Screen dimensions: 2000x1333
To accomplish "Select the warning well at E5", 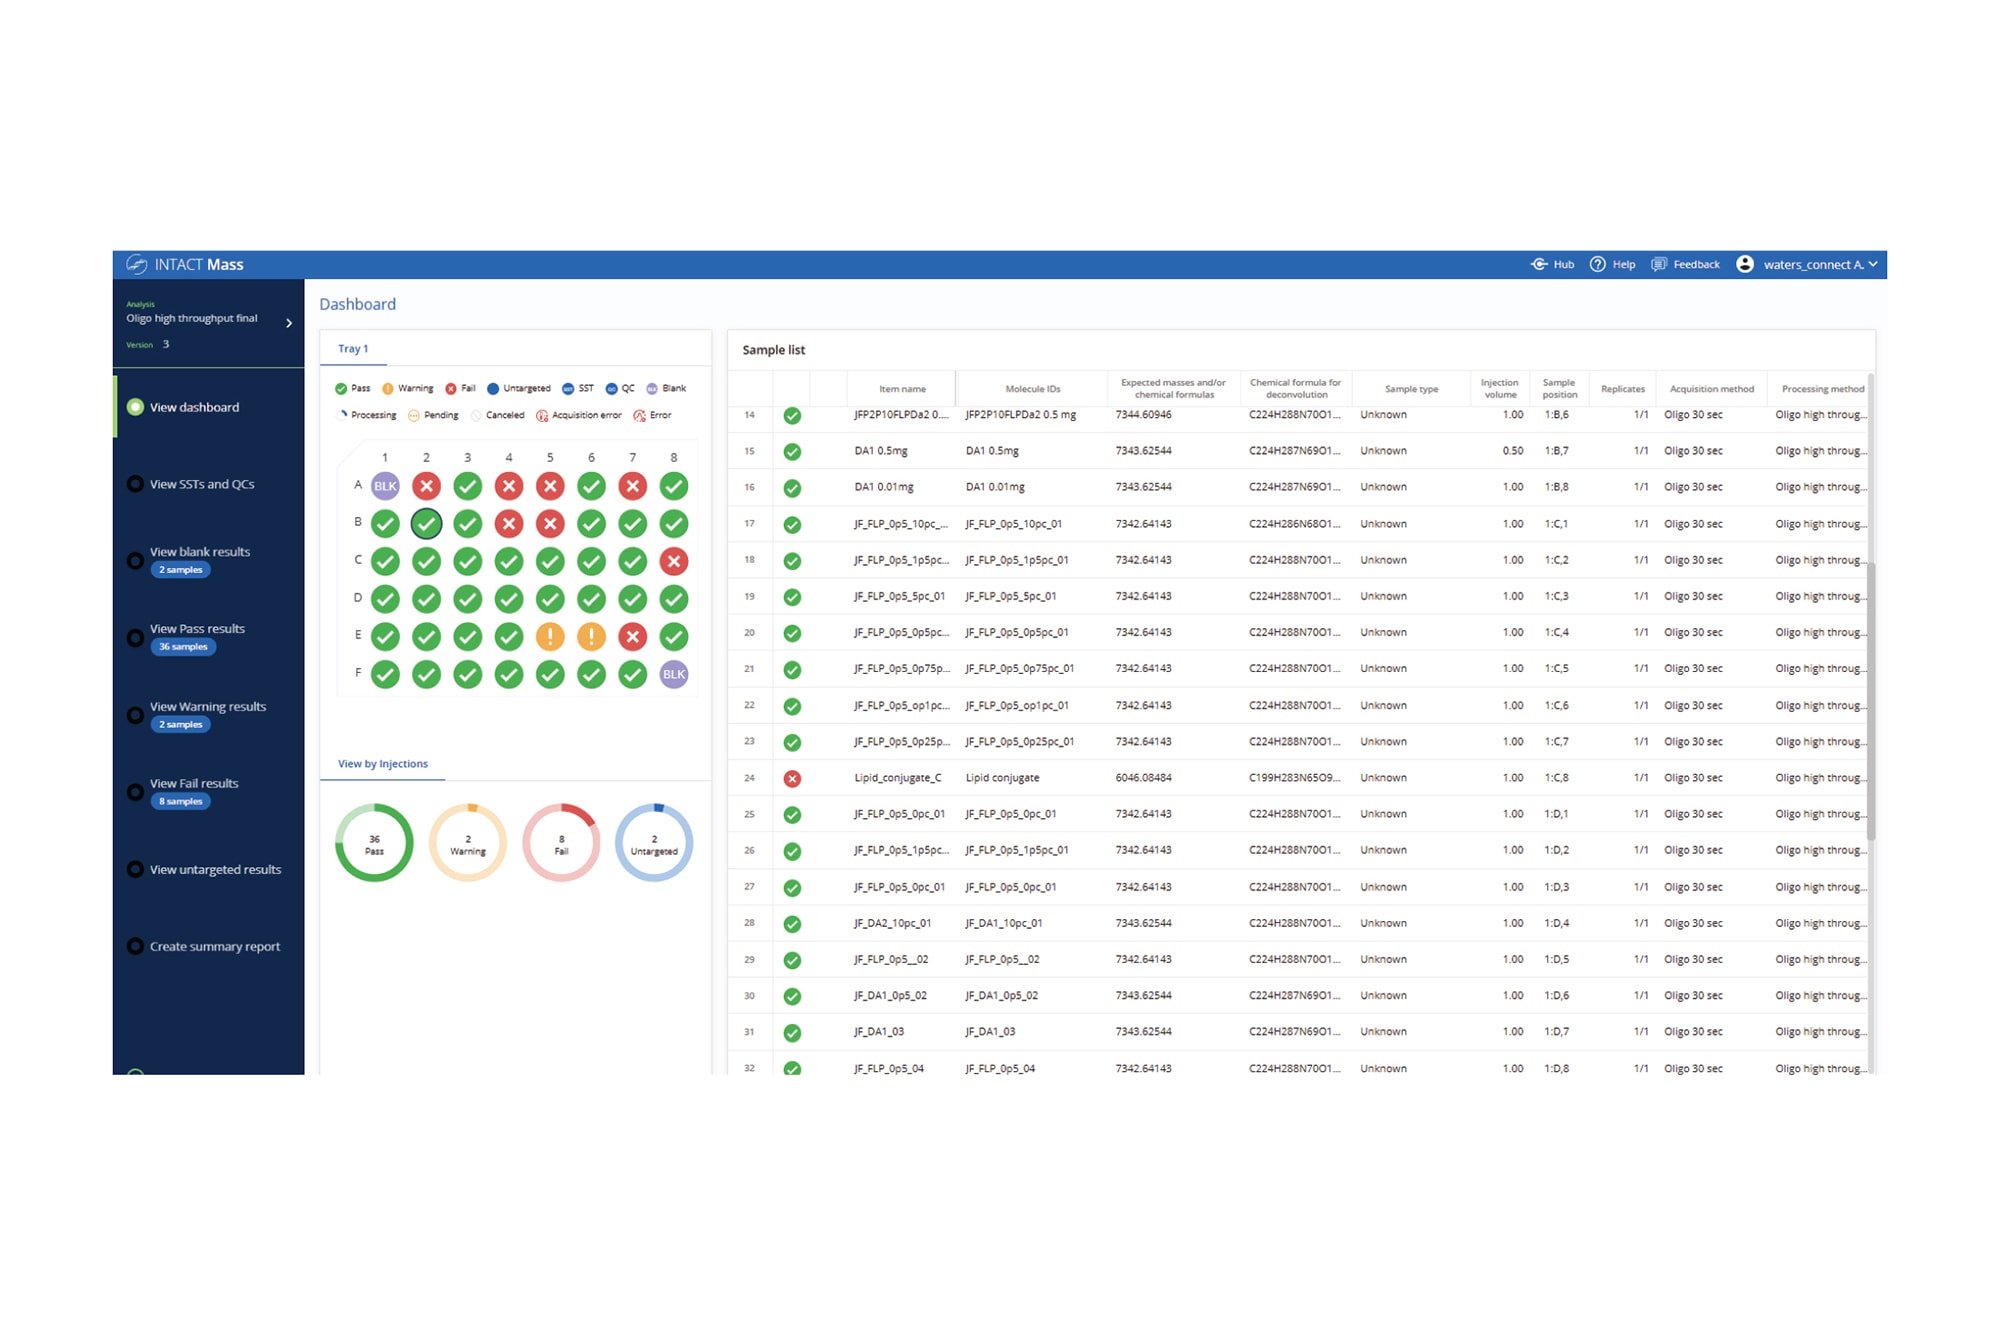I will (x=550, y=636).
